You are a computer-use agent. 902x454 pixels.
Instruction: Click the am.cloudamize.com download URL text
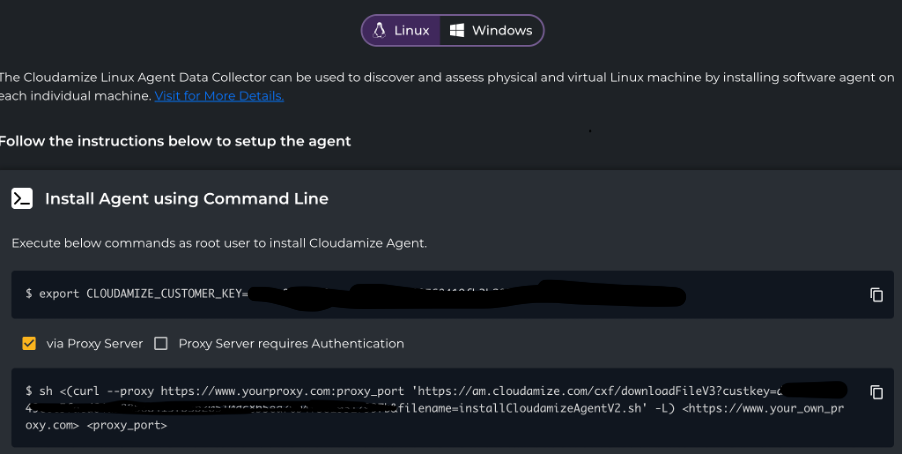click(520, 391)
